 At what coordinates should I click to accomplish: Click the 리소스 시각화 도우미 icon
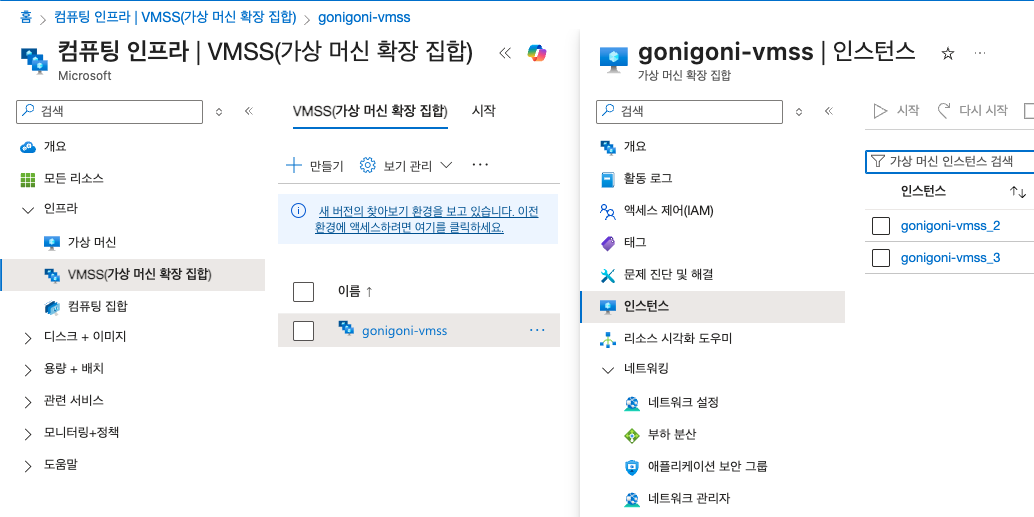tap(607, 339)
